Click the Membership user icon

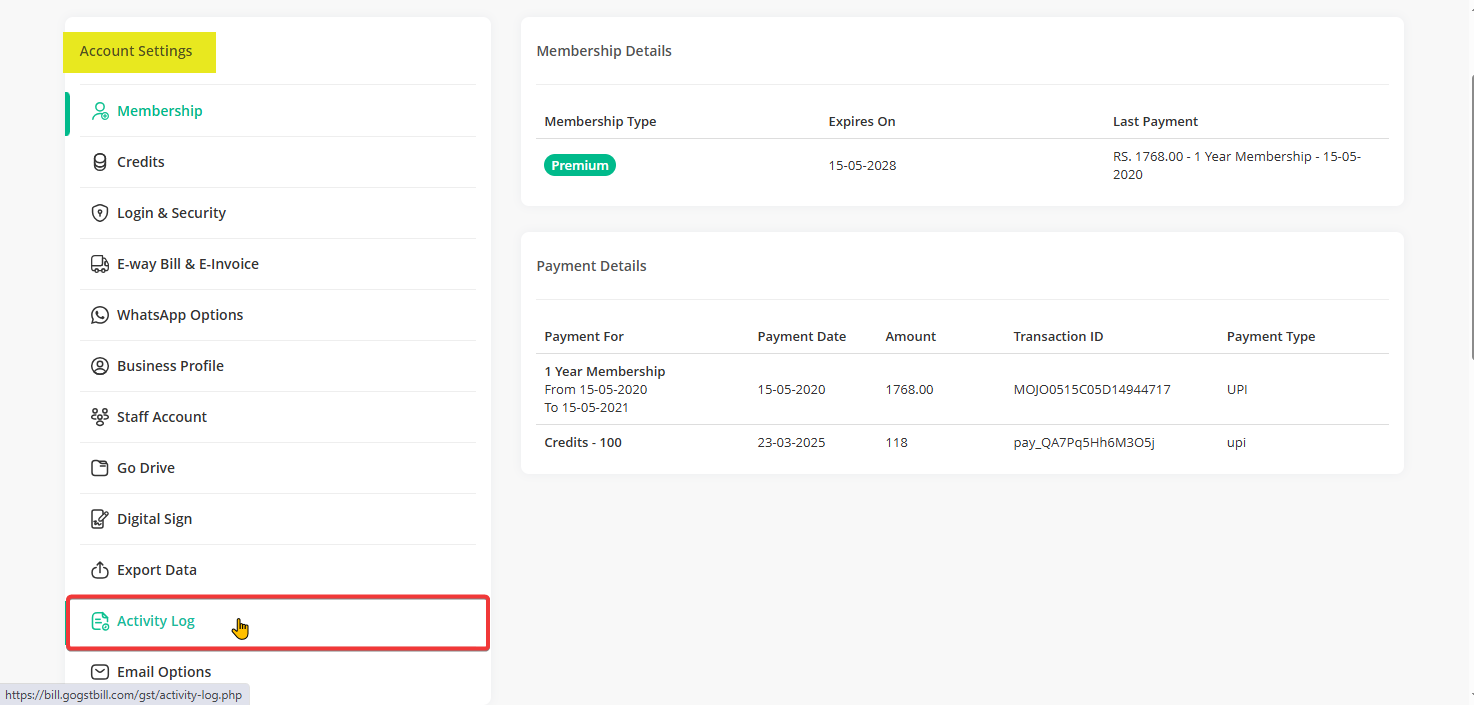coord(100,111)
